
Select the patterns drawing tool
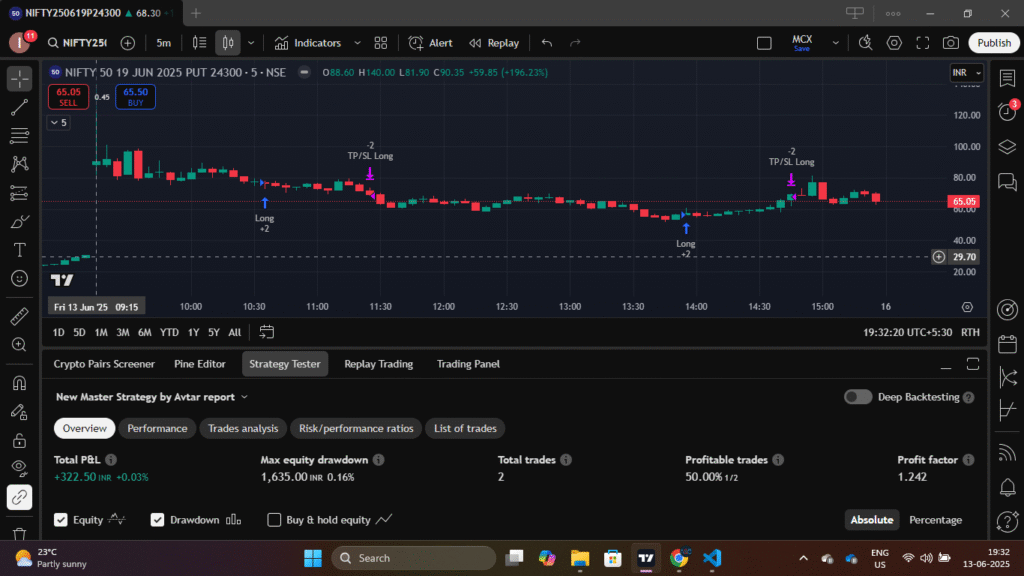[x=20, y=164]
